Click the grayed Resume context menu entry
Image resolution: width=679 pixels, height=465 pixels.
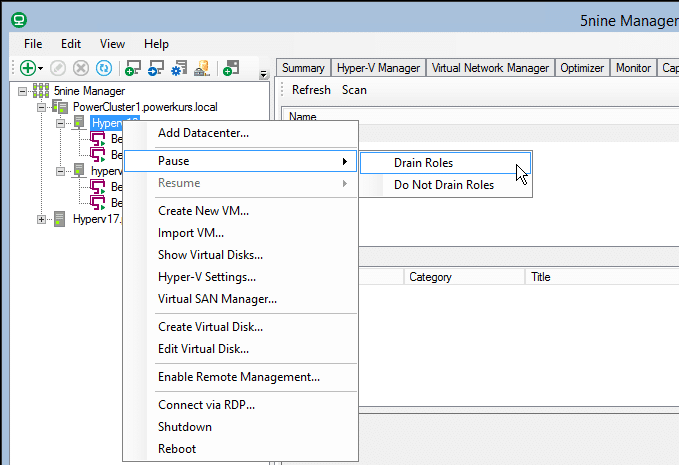(240, 183)
